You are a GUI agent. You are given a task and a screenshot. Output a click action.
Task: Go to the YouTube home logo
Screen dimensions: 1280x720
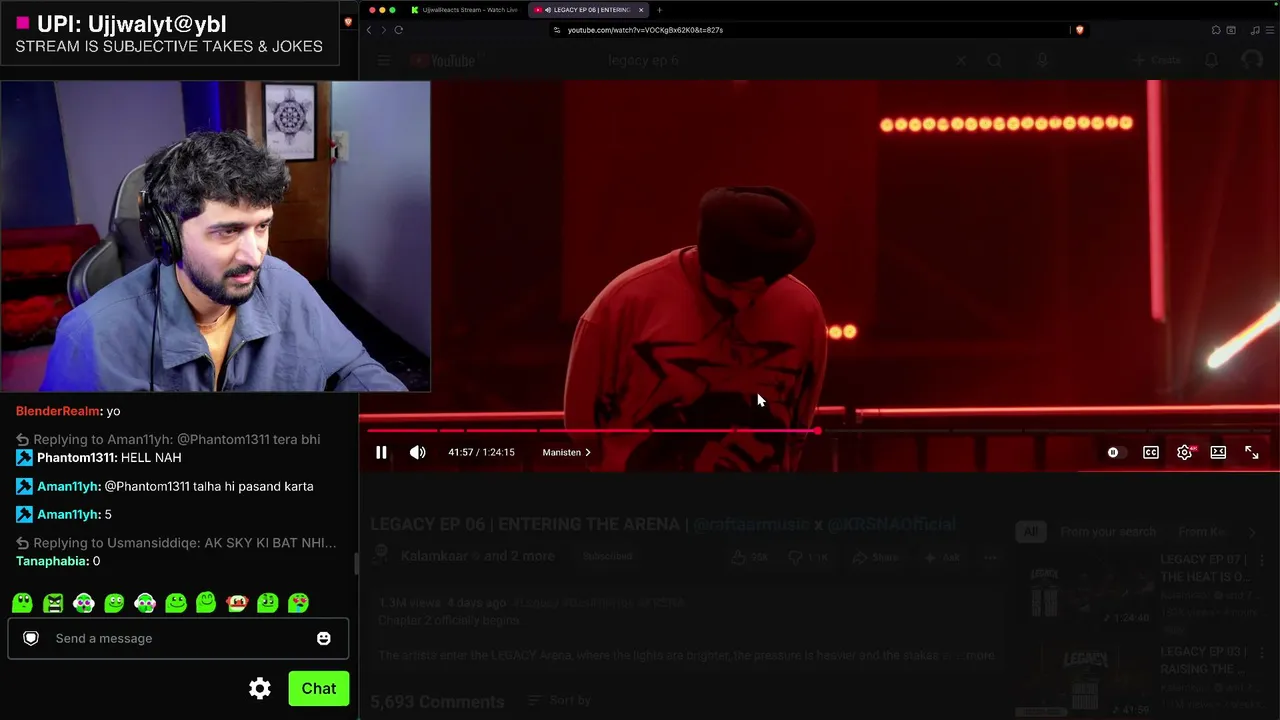[x=442, y=61]
